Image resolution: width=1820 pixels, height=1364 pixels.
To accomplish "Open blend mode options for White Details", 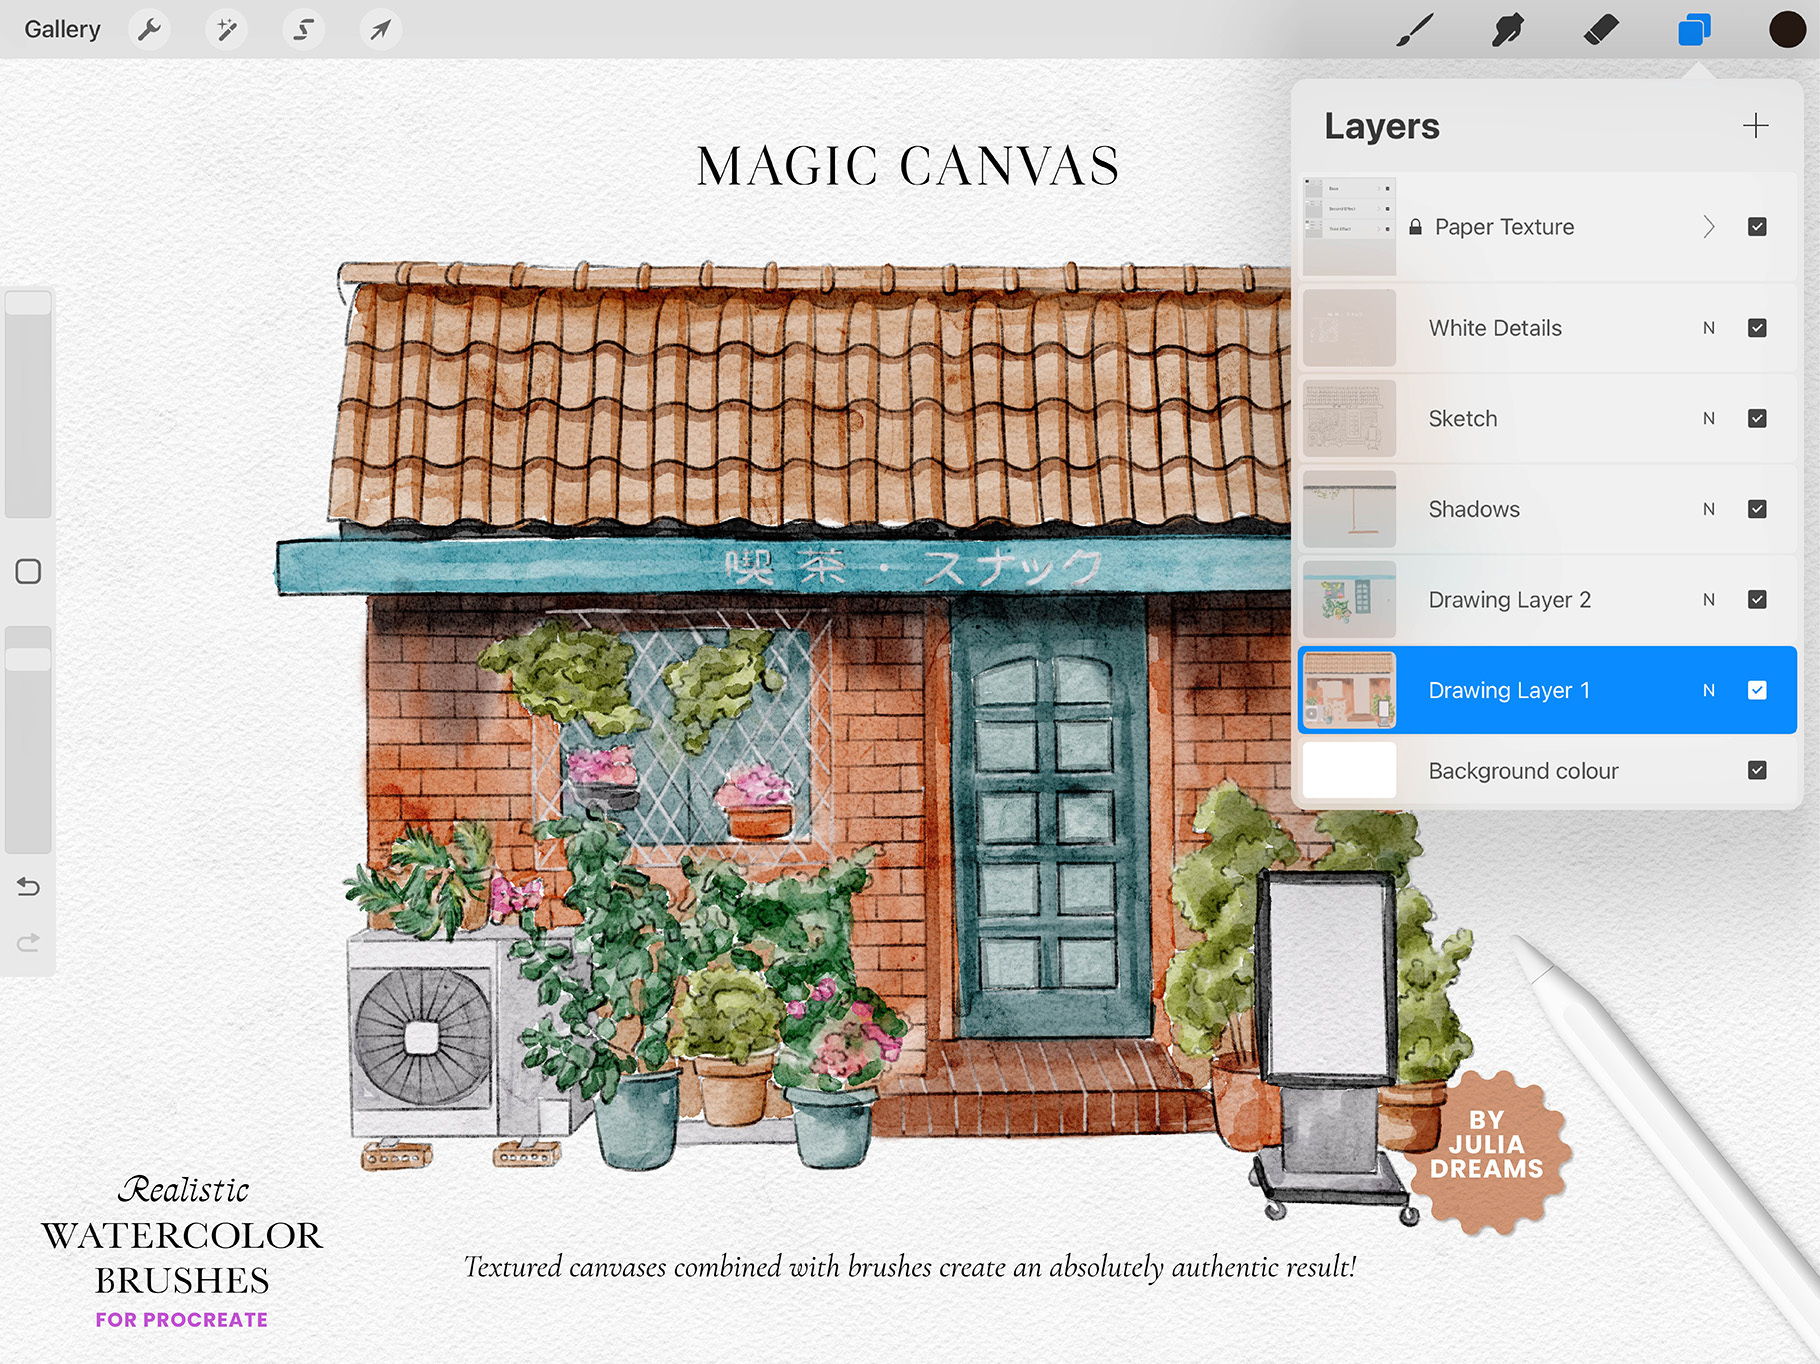I will click(x=1708, y=327).
